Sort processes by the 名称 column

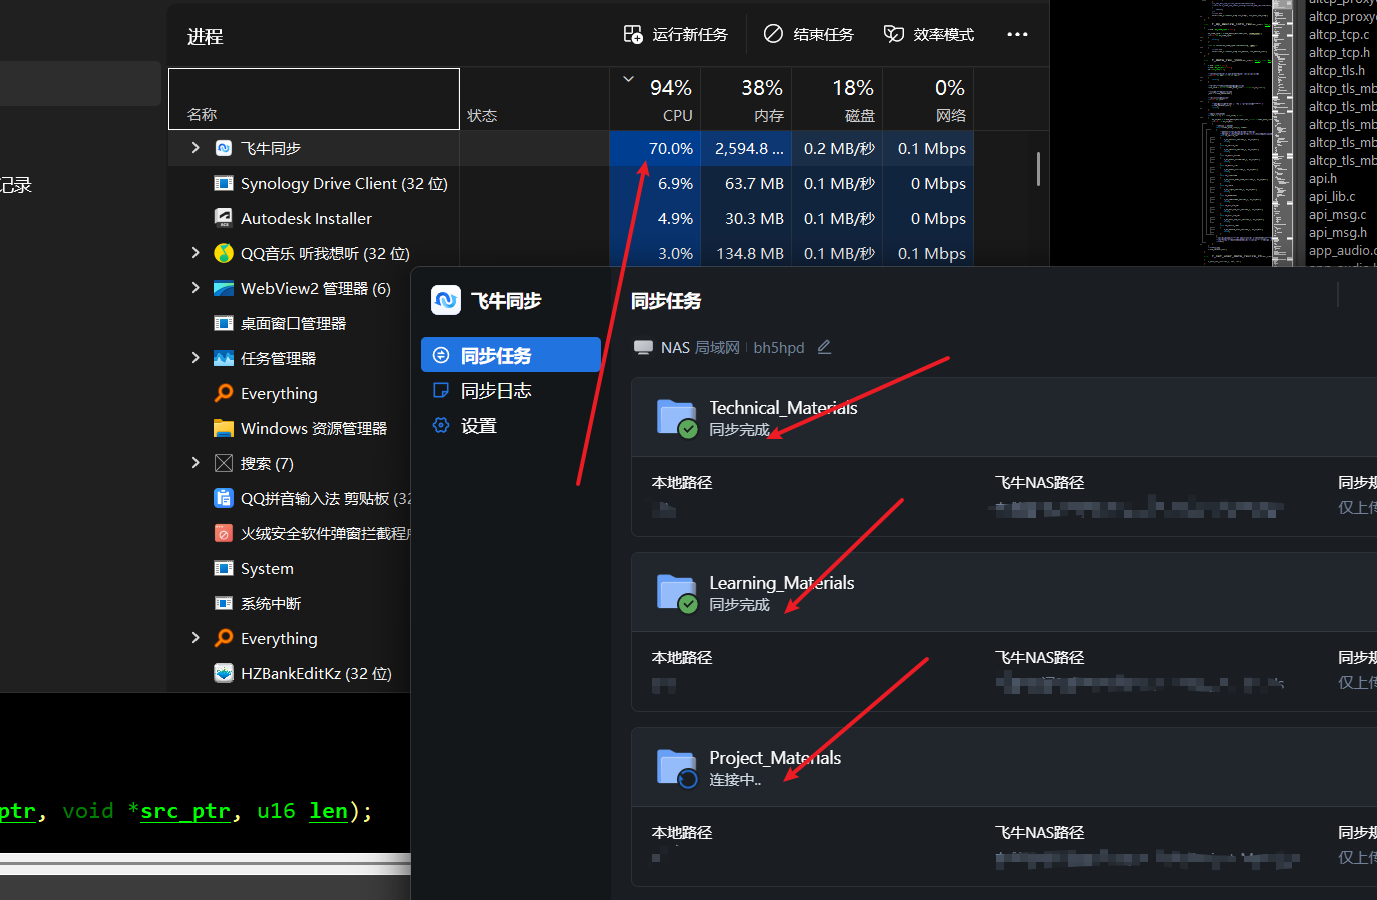(314, 99)
